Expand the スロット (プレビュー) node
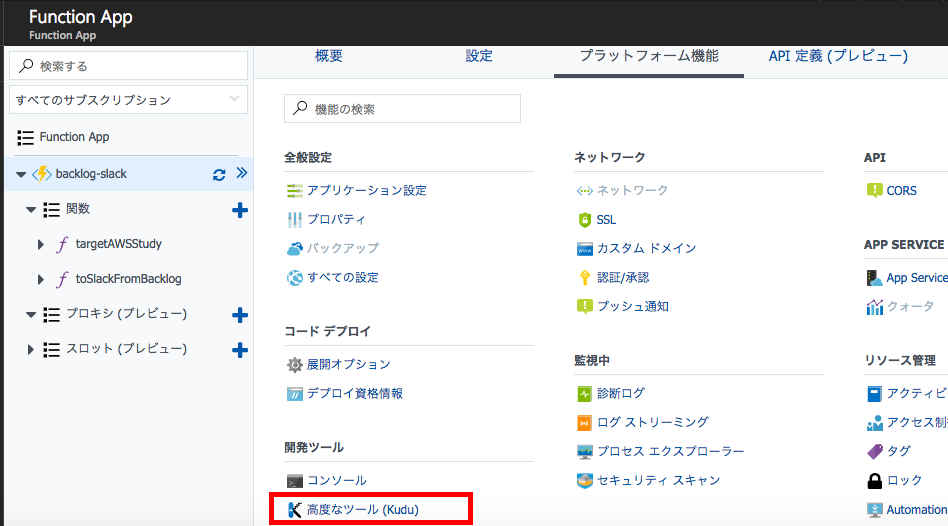The width and height of the screenshot is (948, 526). [x=30, y=349]
